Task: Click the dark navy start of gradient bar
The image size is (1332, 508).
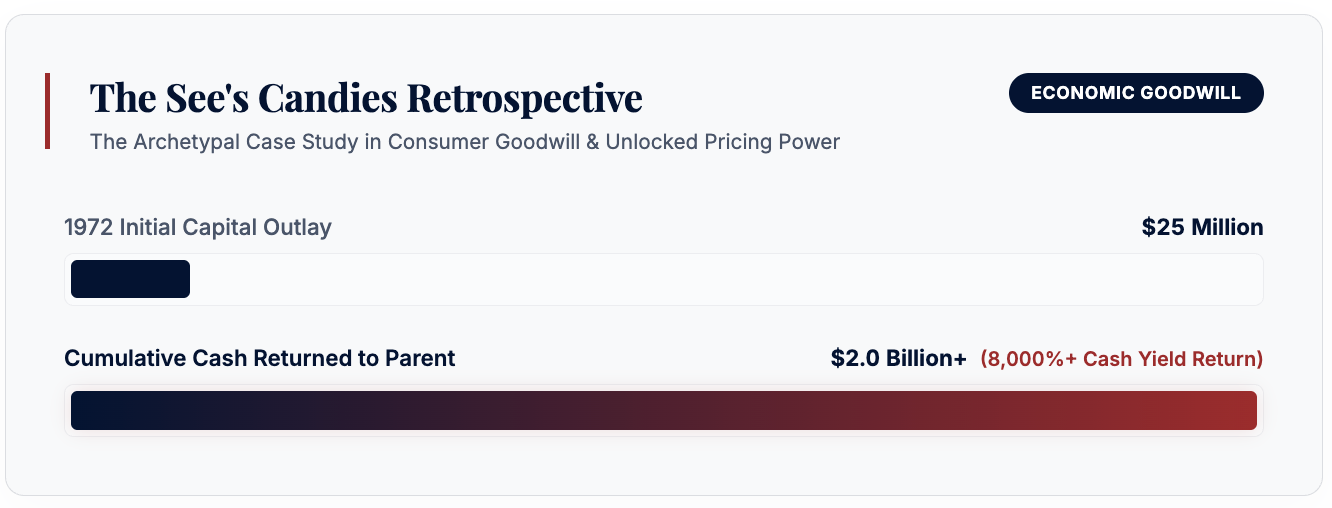Action: tap(100, 410)
